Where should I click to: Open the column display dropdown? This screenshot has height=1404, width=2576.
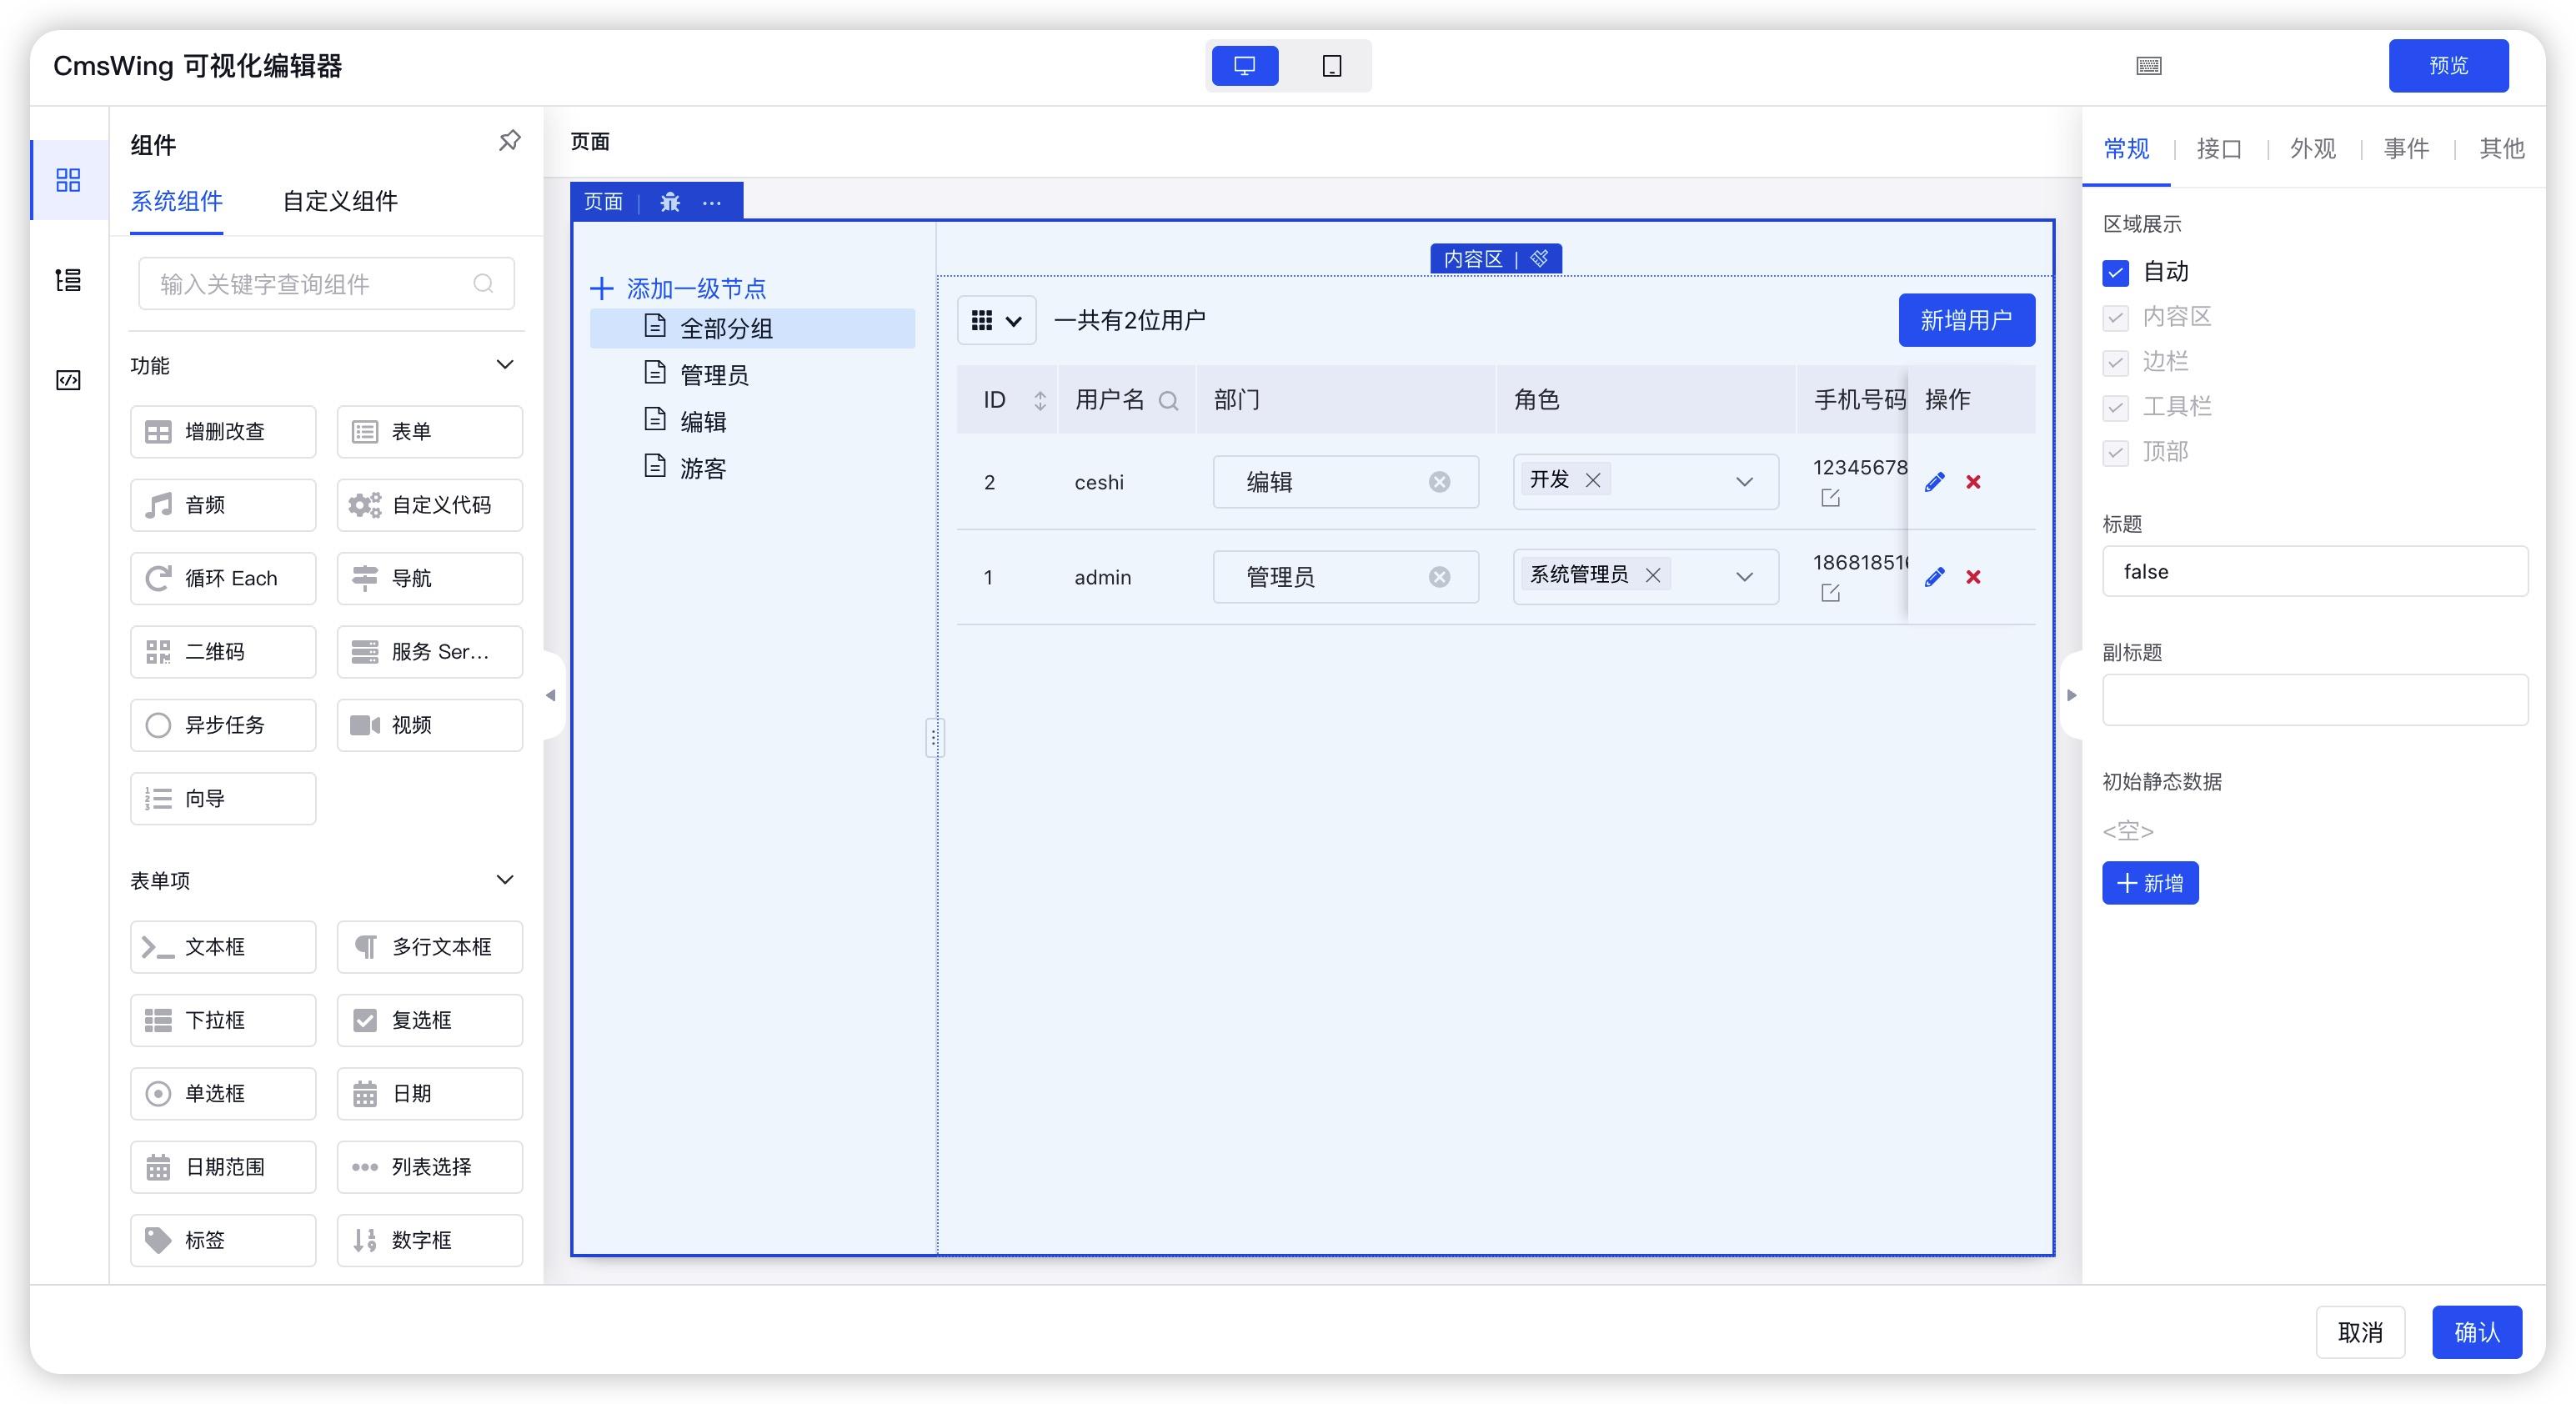[x=996, y=321]
